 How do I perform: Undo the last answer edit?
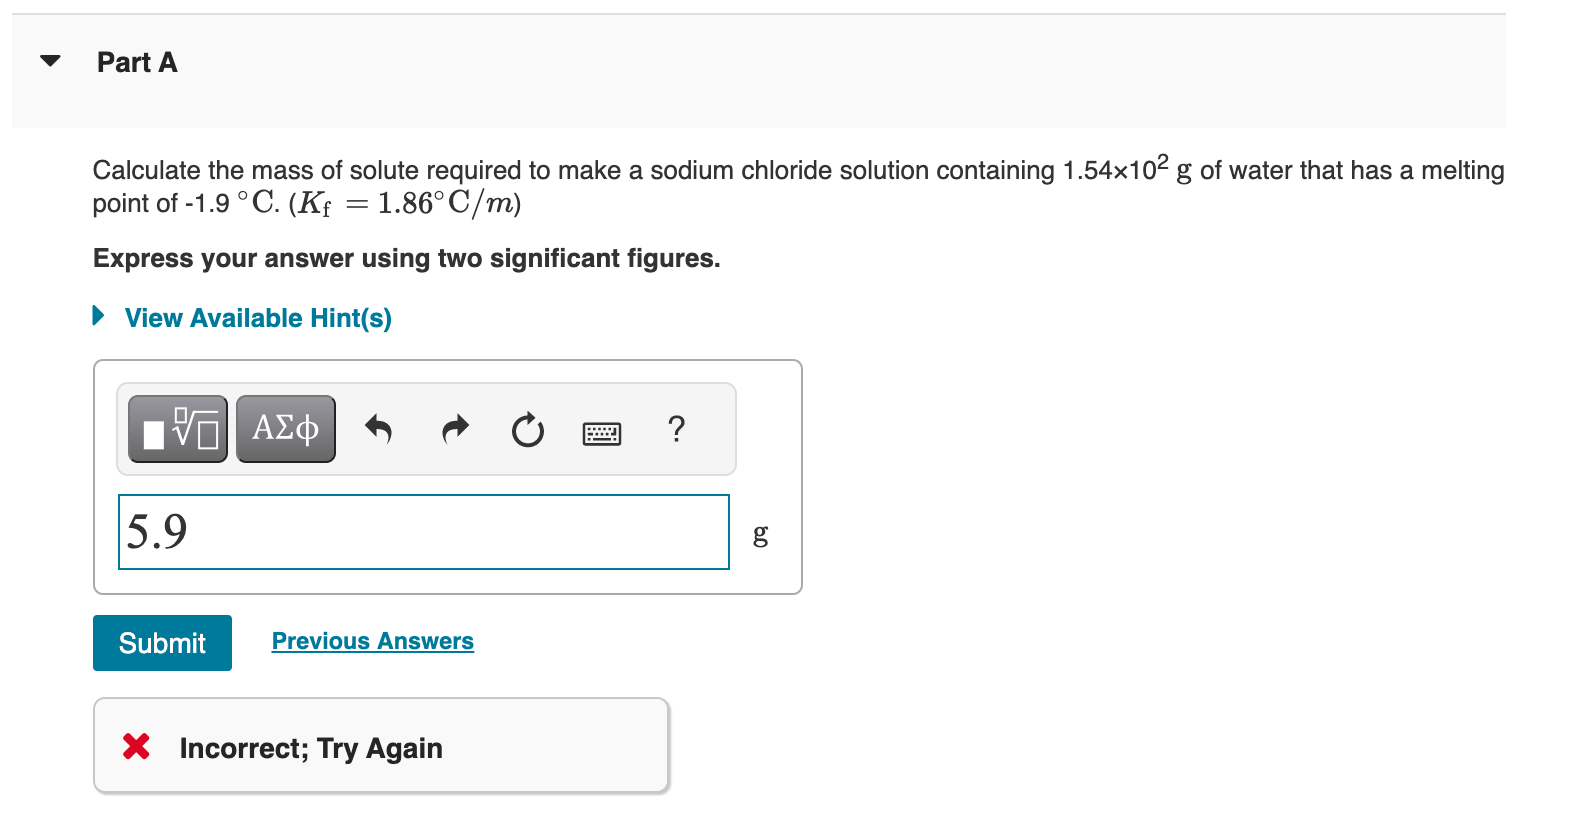tap(379, 428)
